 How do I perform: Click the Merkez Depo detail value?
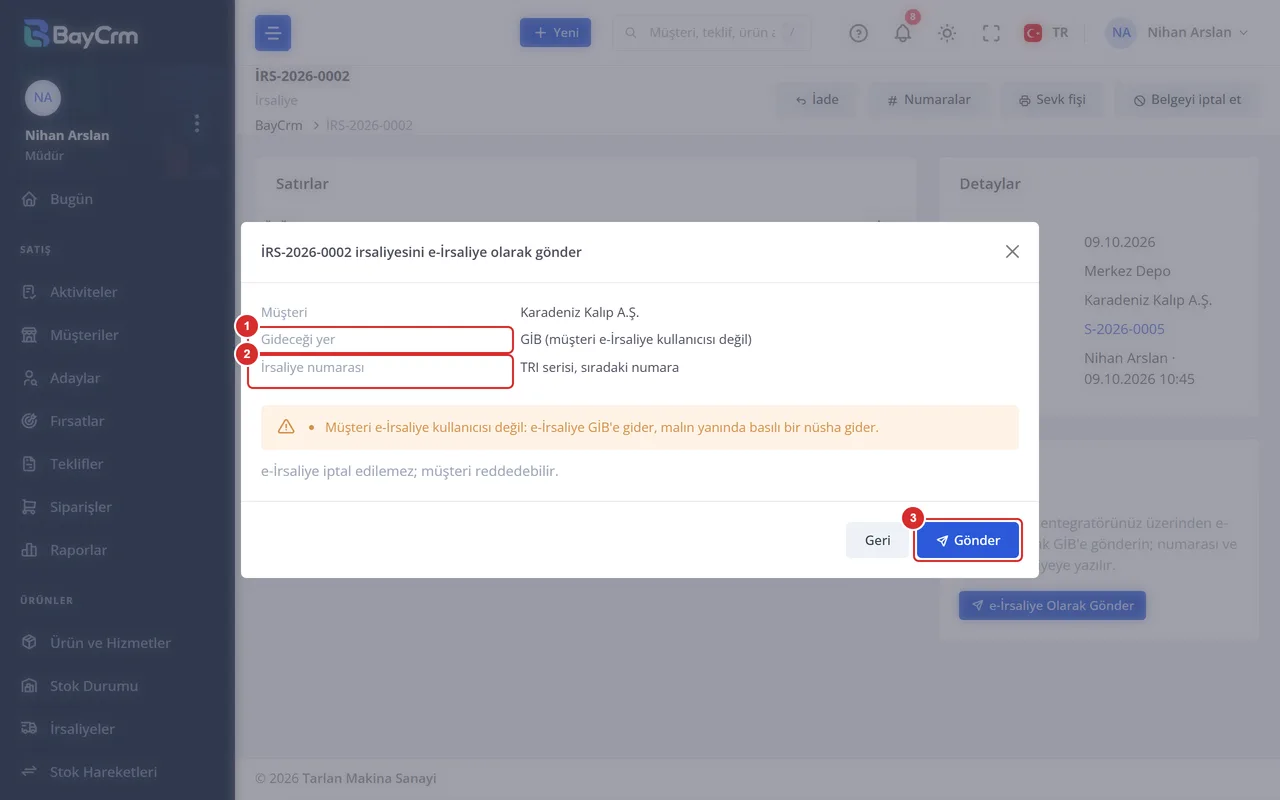1127,271
